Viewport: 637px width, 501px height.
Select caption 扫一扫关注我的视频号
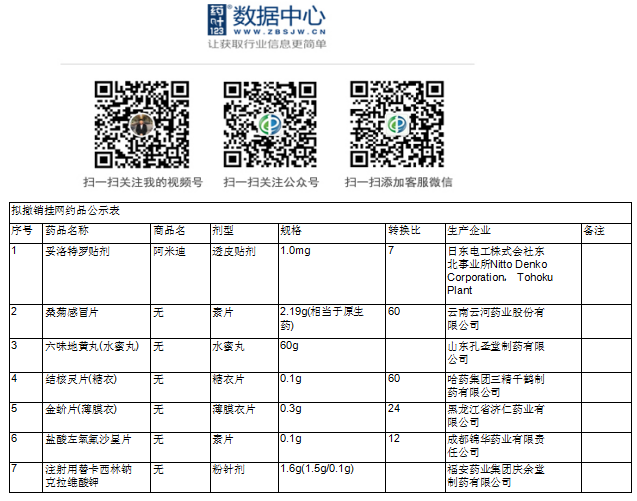pyautogui.click(x=143, y=182)
